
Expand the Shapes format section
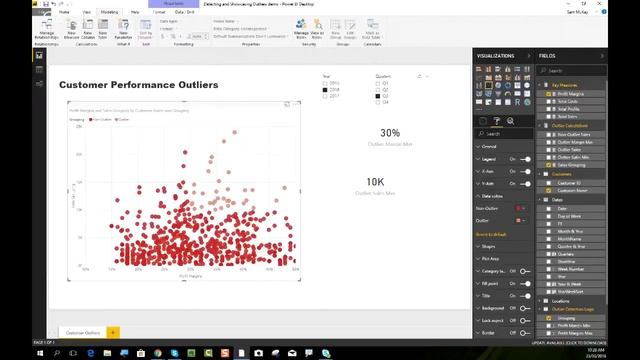(x=486, y=247)
